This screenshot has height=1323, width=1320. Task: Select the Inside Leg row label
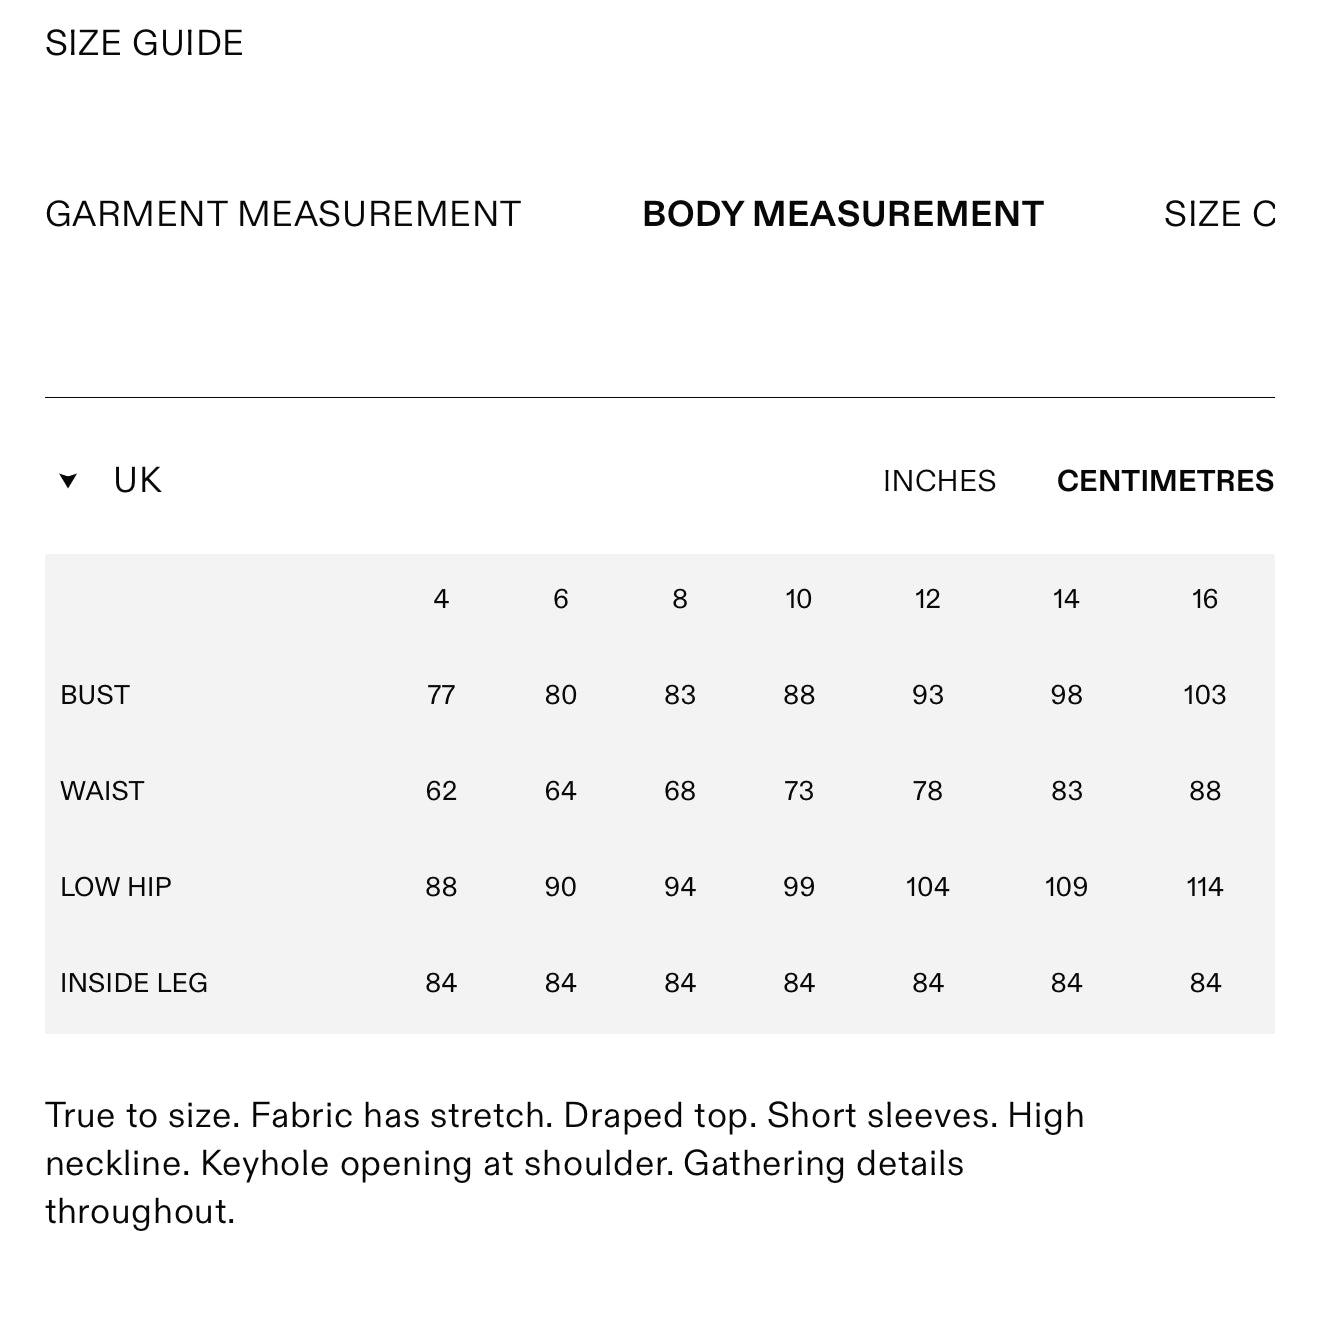(134, 983)
